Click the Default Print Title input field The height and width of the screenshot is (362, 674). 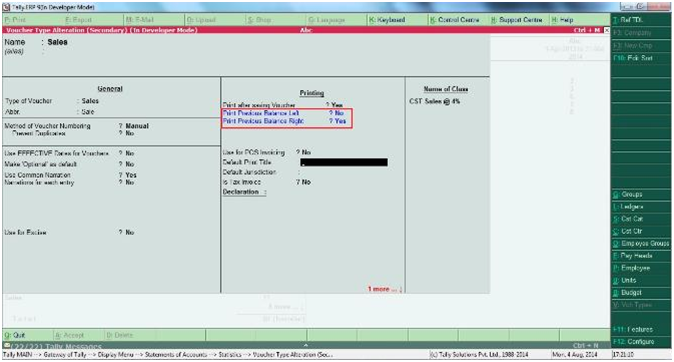coord(344,162)
